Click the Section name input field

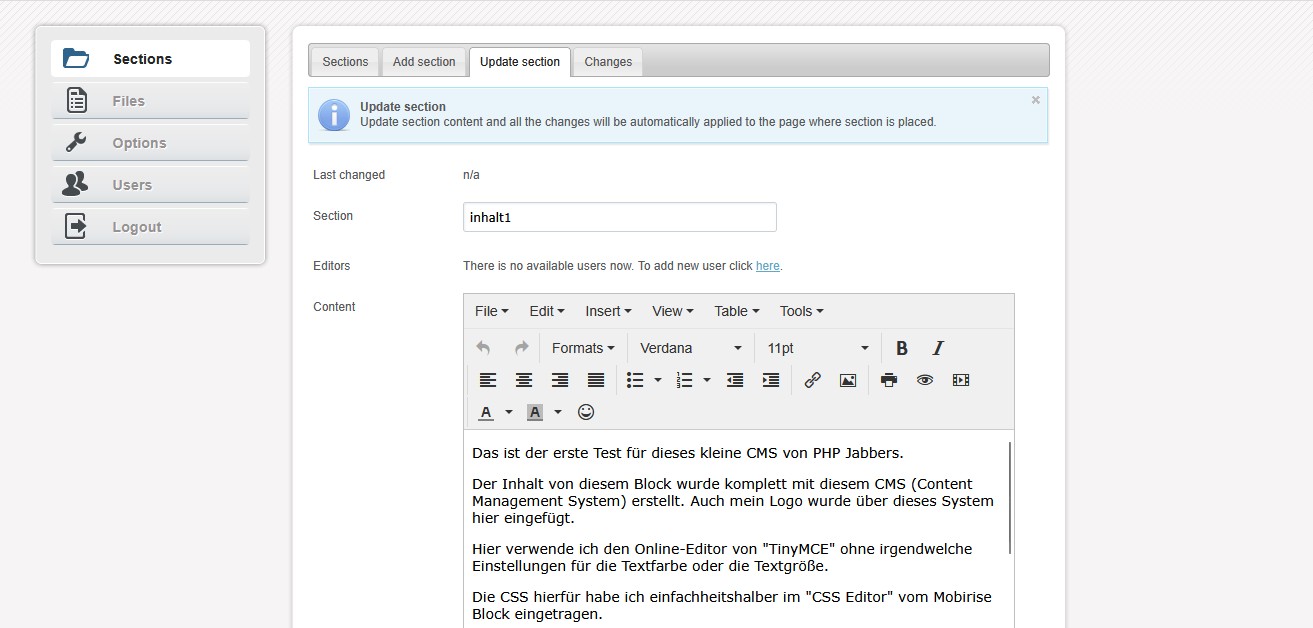(x=619, y=217)
